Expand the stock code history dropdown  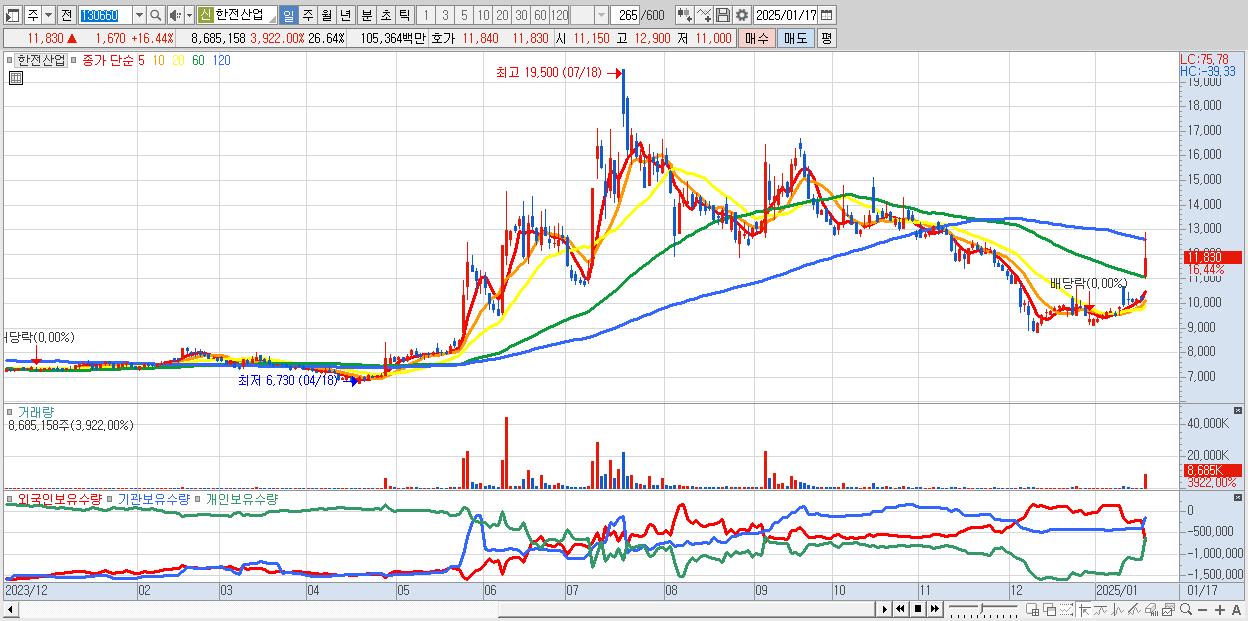139,15
